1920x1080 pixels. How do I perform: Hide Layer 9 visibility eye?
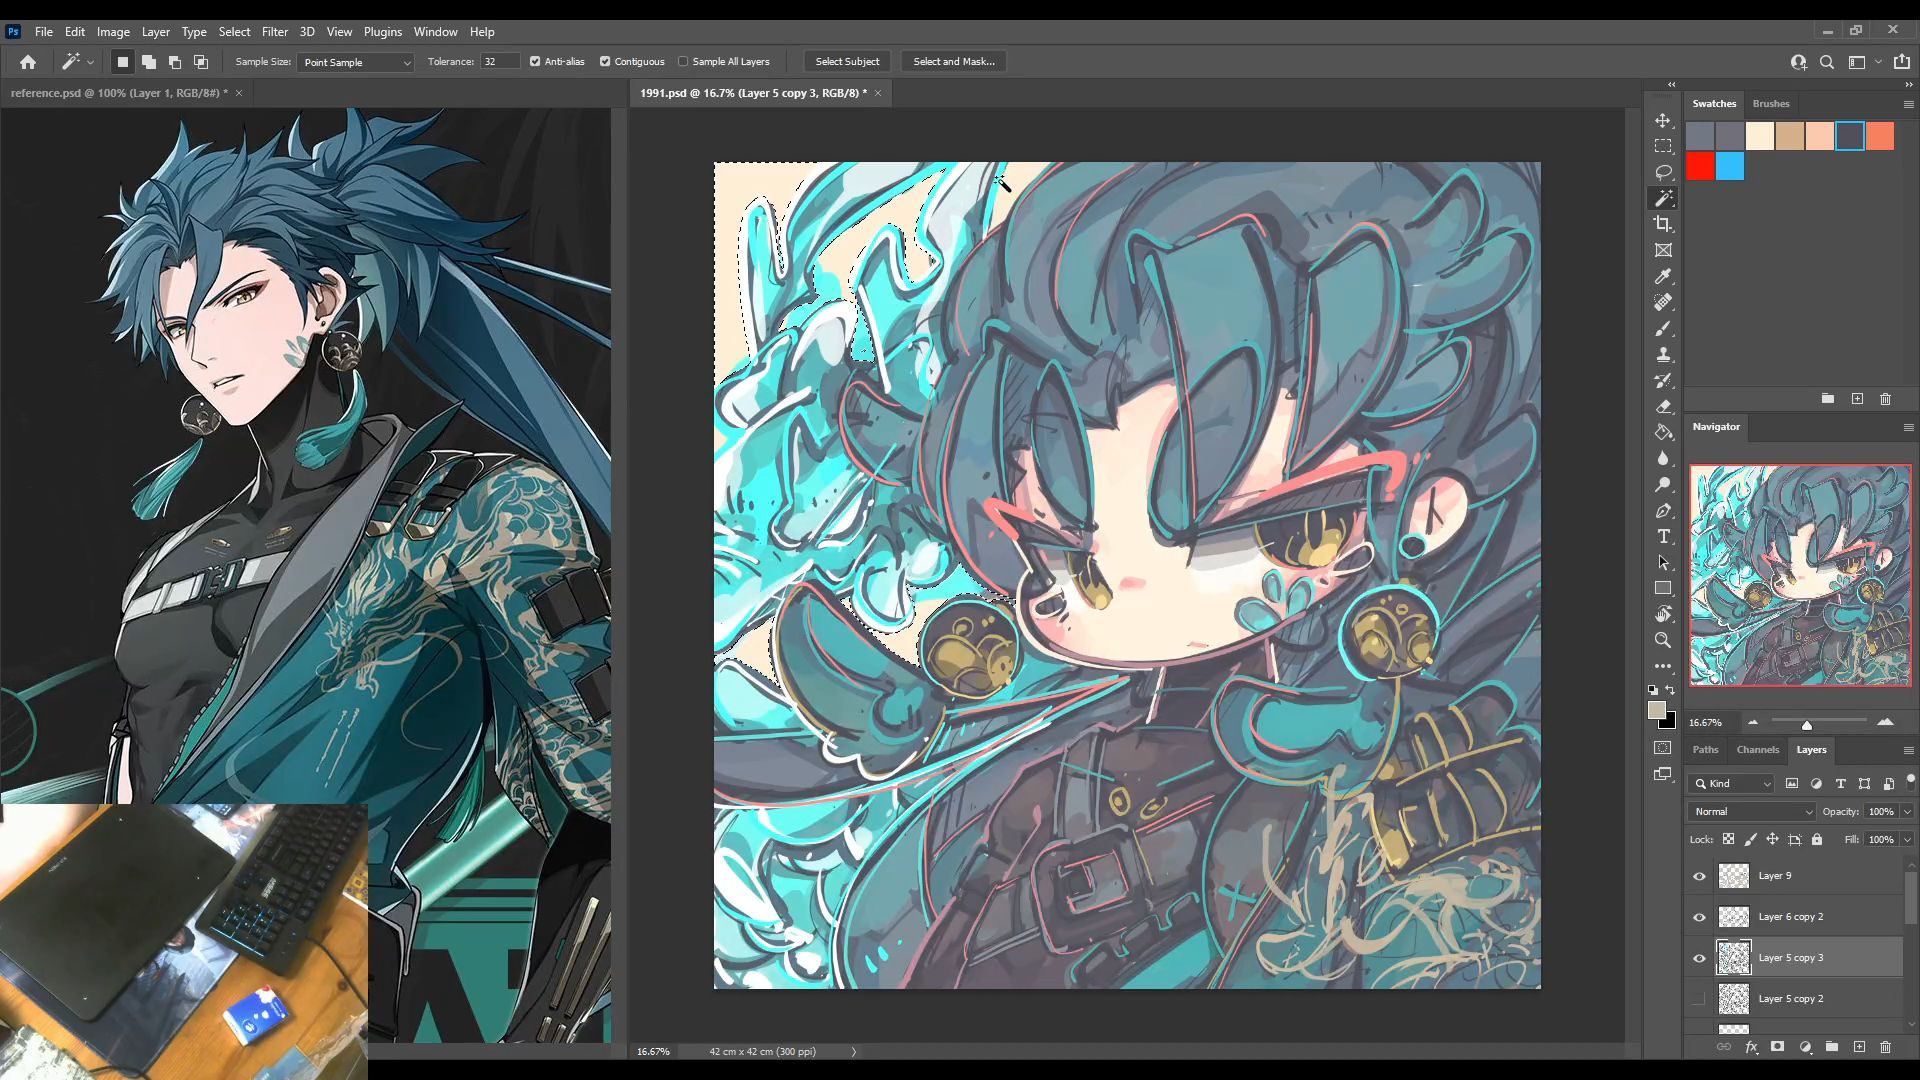(1699, 877)
